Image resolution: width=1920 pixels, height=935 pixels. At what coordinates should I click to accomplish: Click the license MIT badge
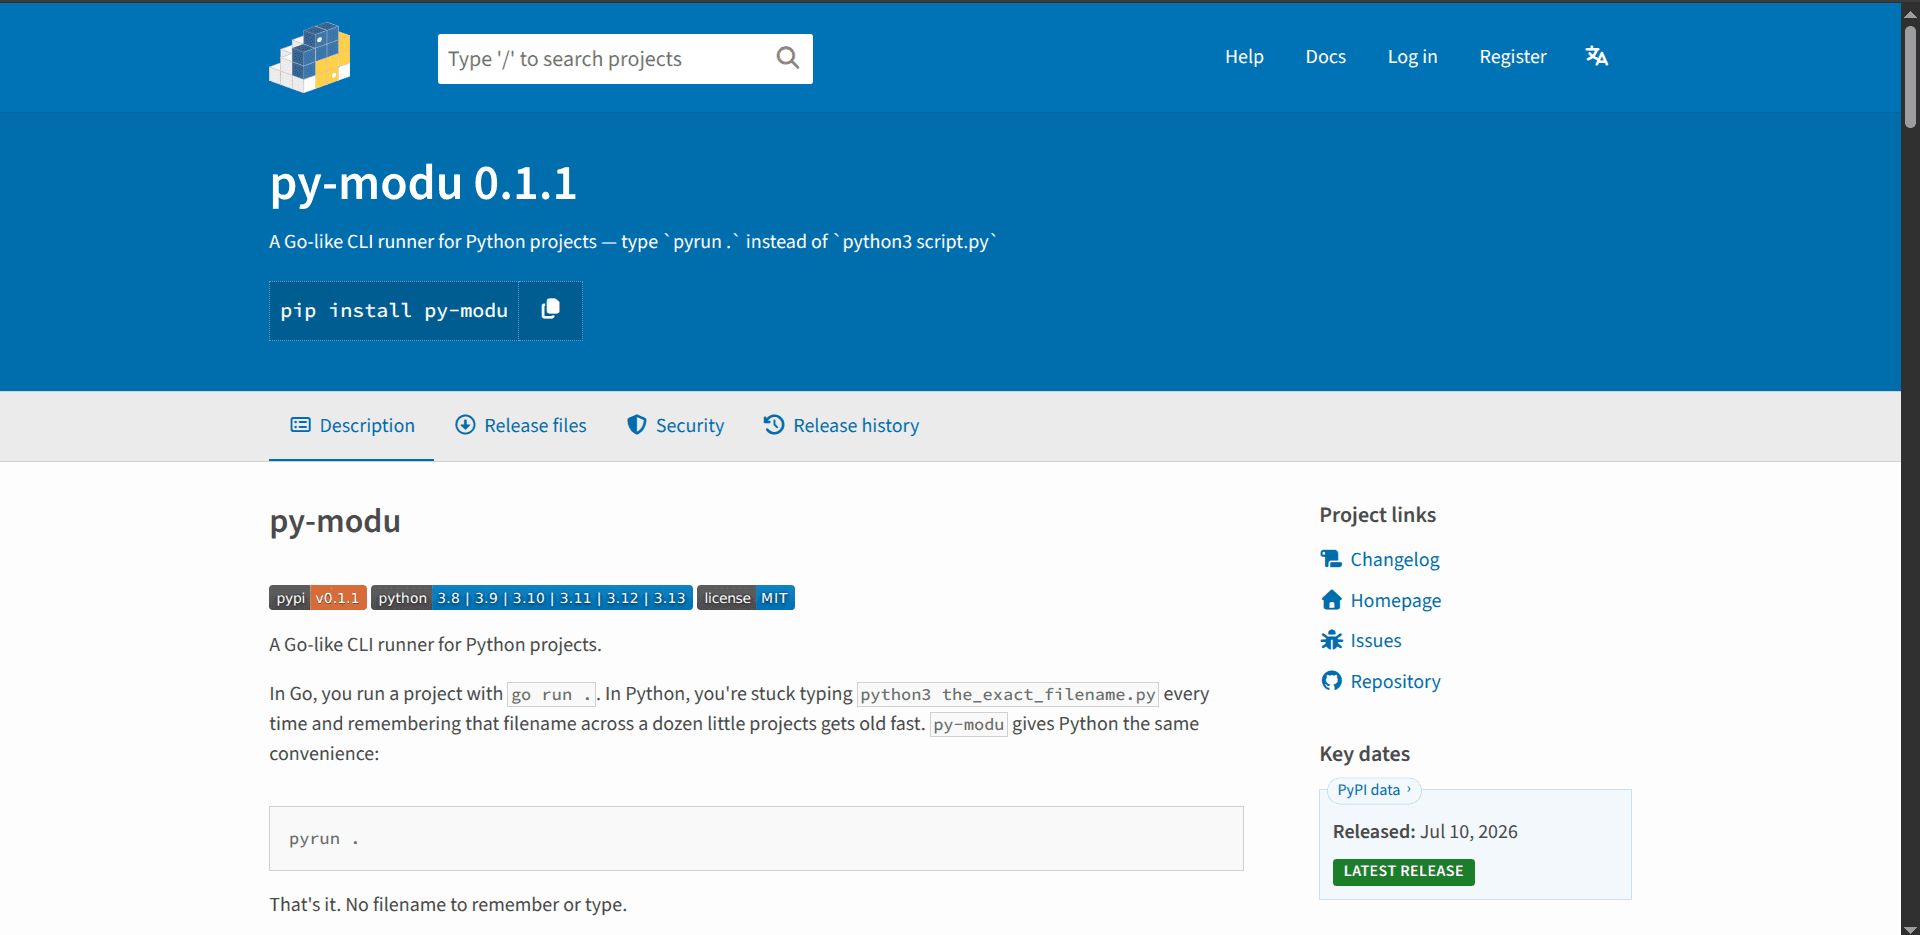pos(746,598)
